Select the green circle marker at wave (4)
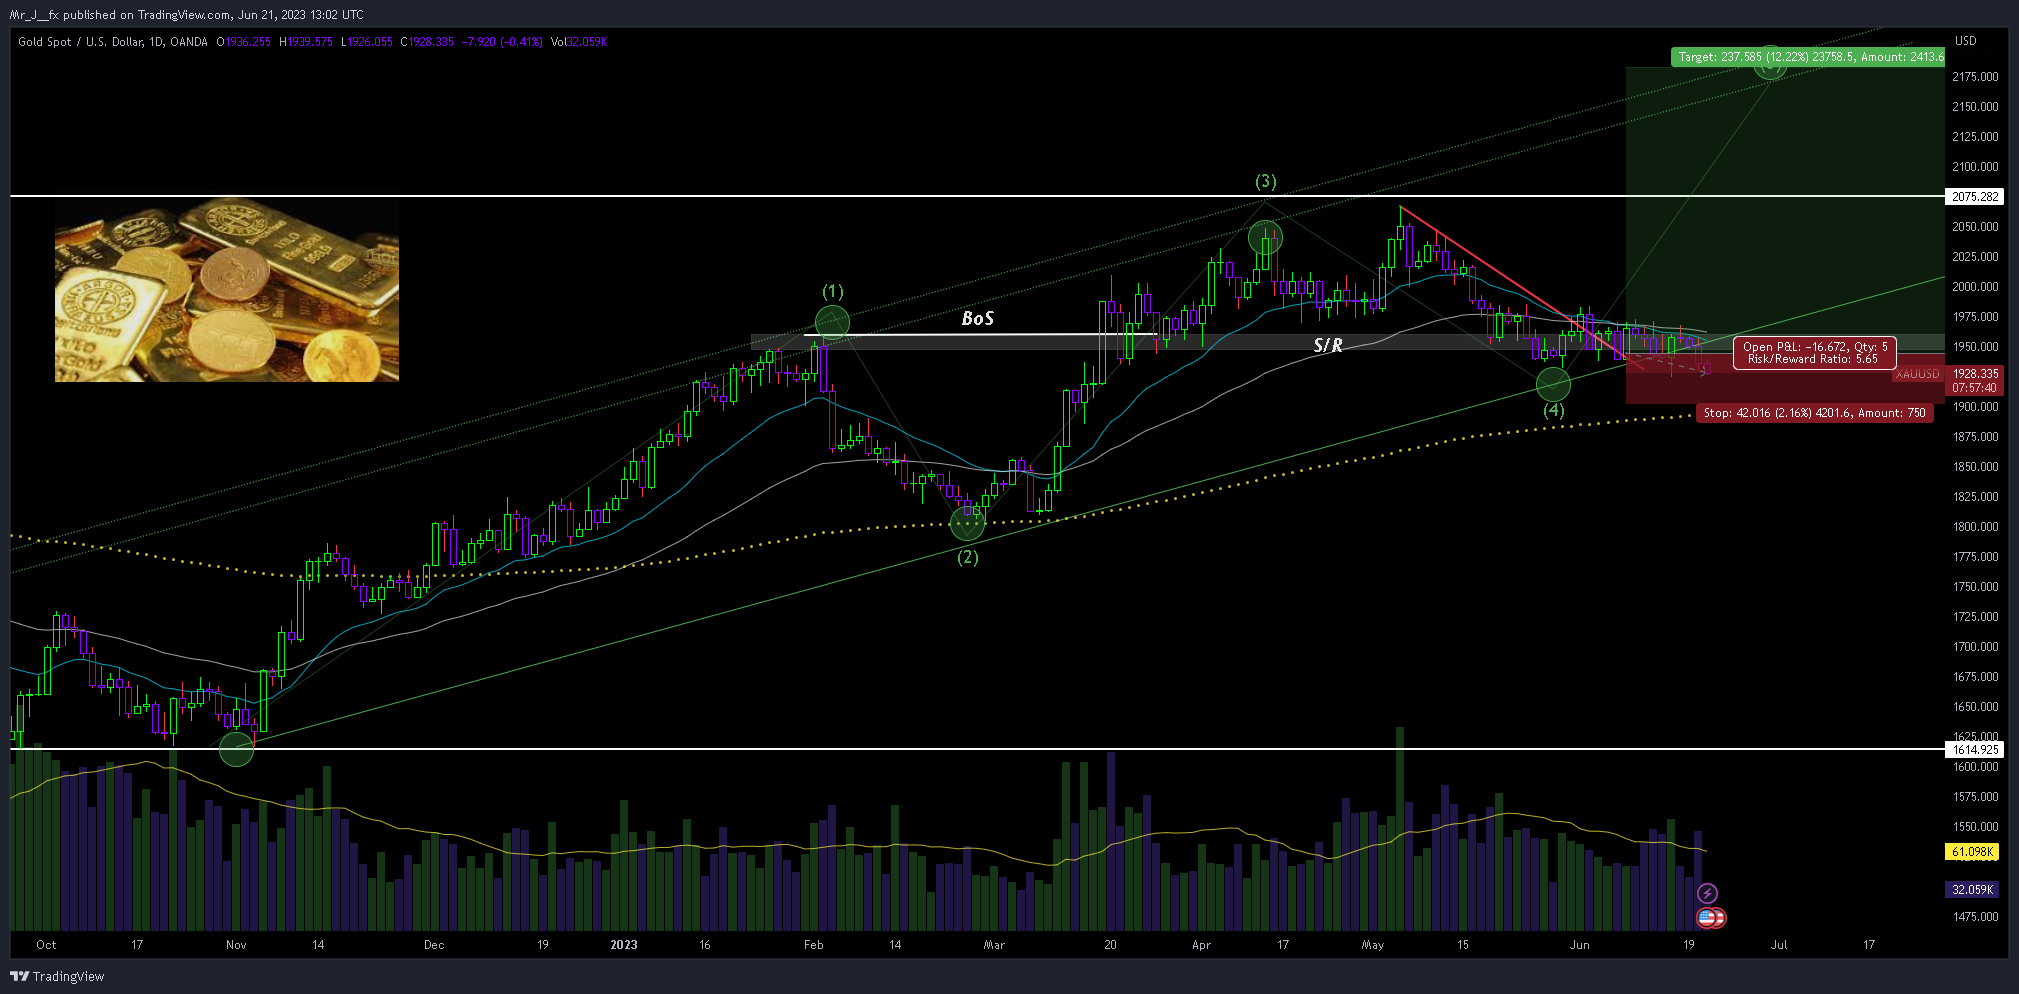The image size is (2019, 994). click(x=1553, y=384)
